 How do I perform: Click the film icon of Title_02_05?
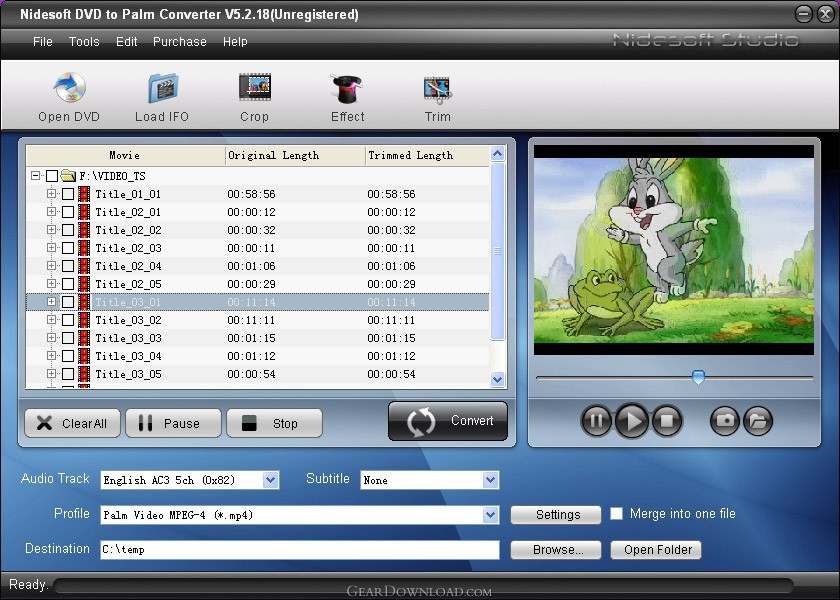(84, 284)
